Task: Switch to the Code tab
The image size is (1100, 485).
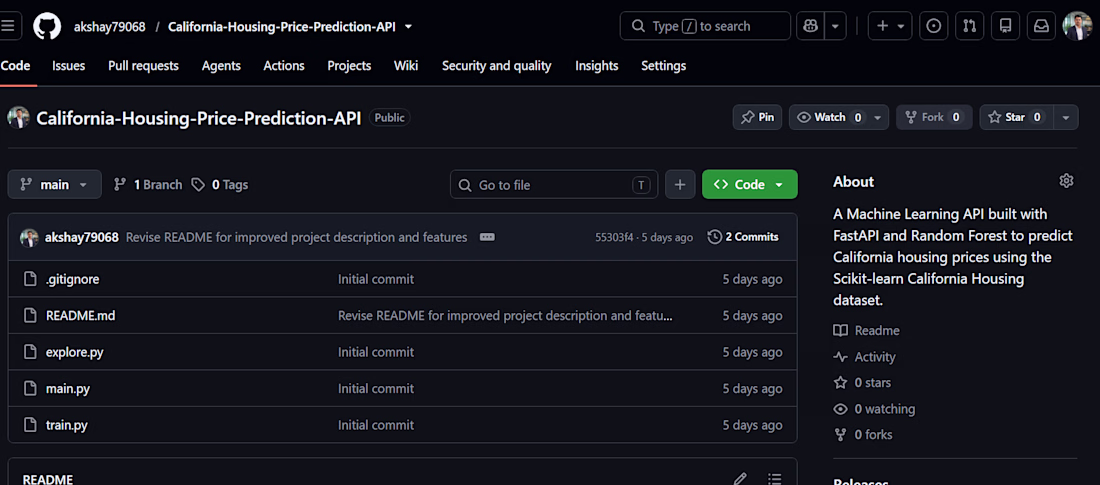Action: (15, 66)
